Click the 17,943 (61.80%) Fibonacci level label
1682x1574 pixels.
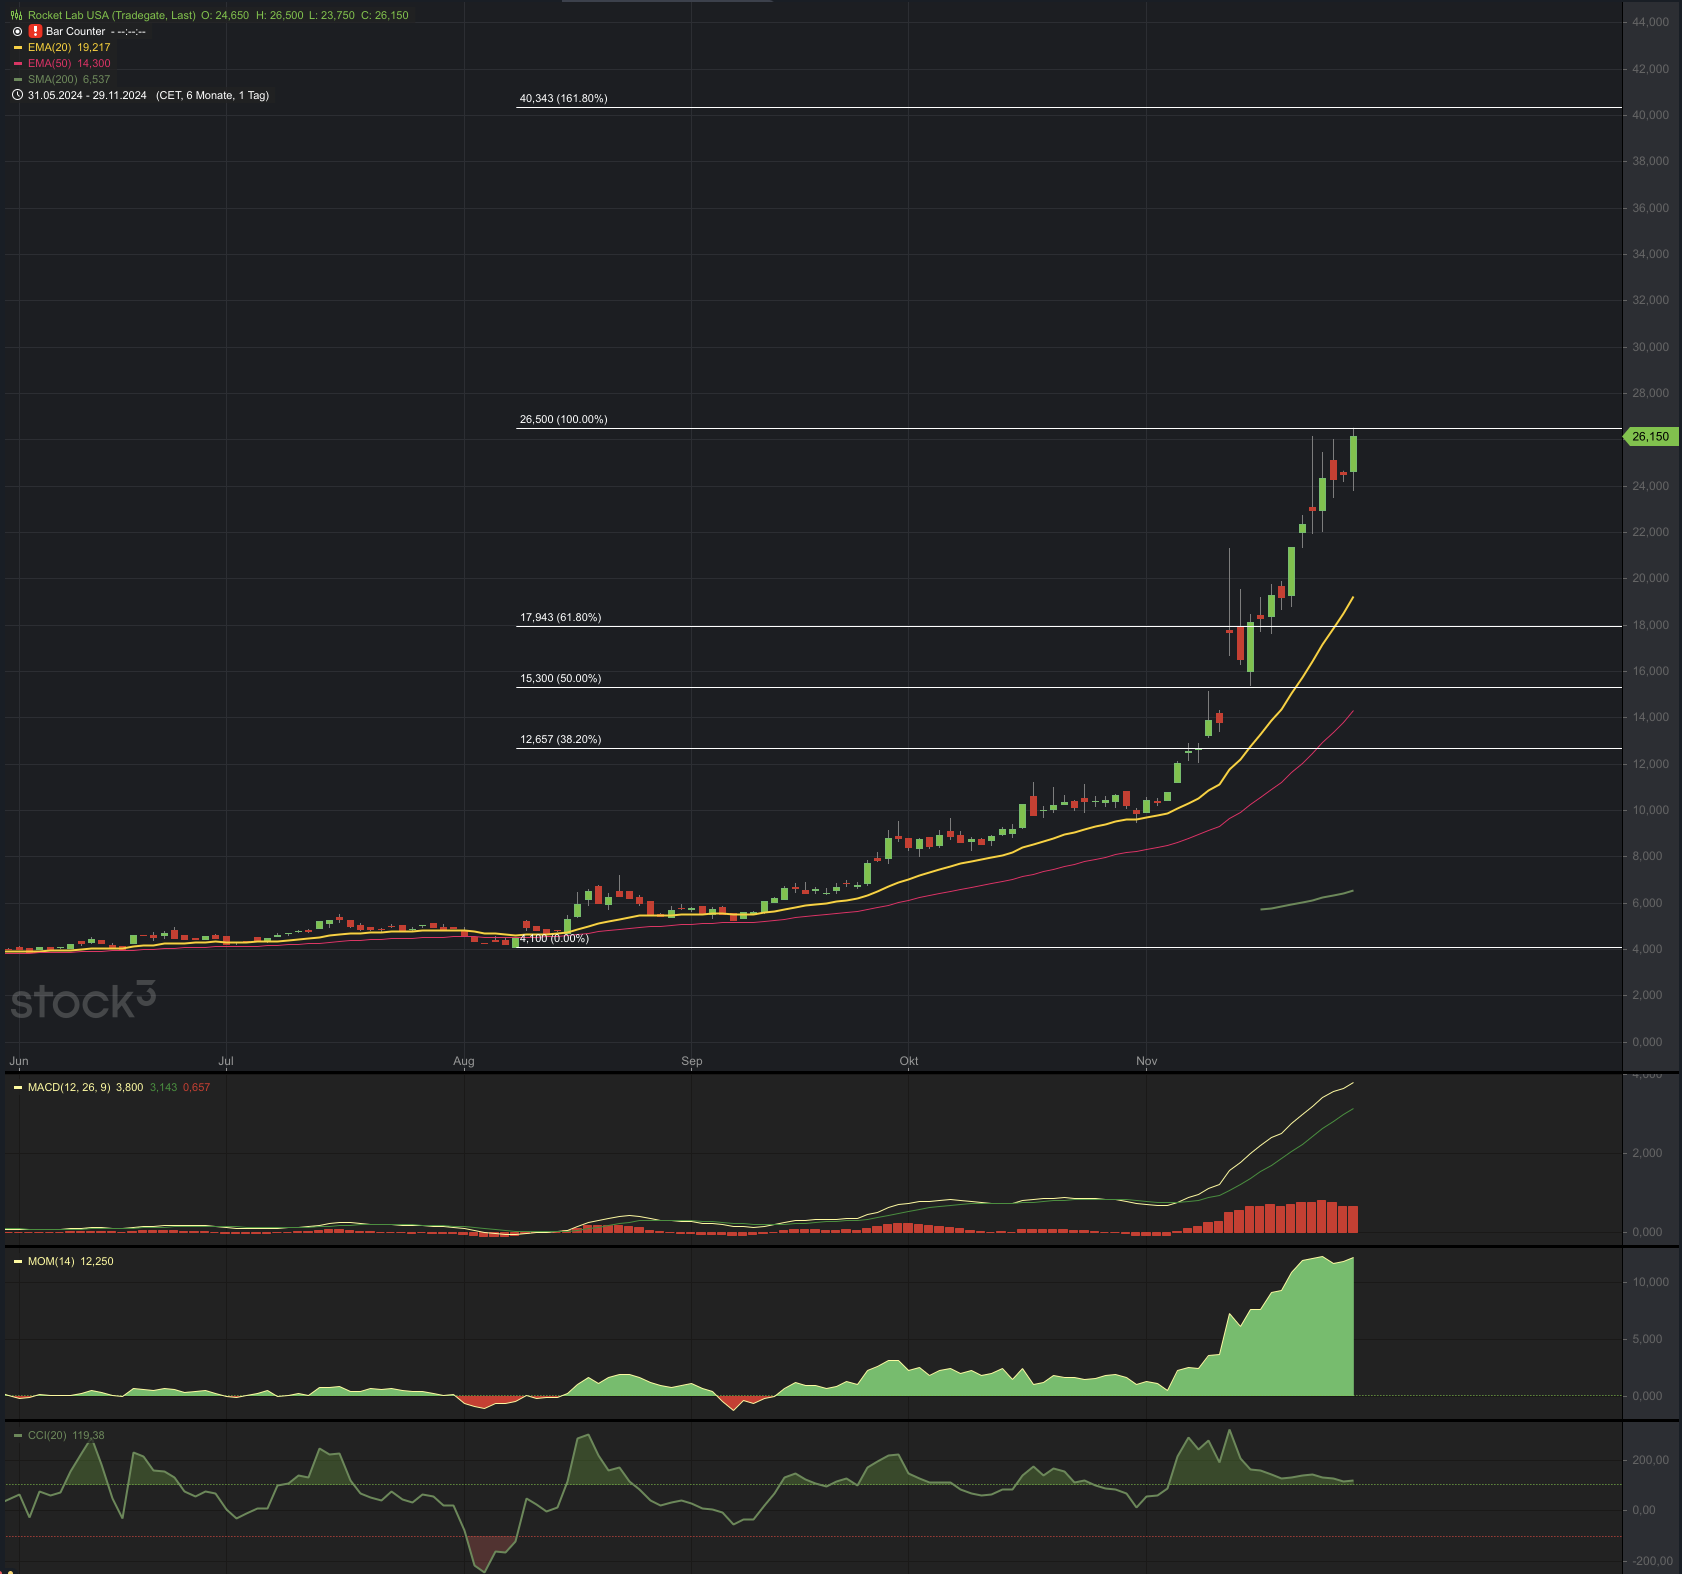pos(560,617)
